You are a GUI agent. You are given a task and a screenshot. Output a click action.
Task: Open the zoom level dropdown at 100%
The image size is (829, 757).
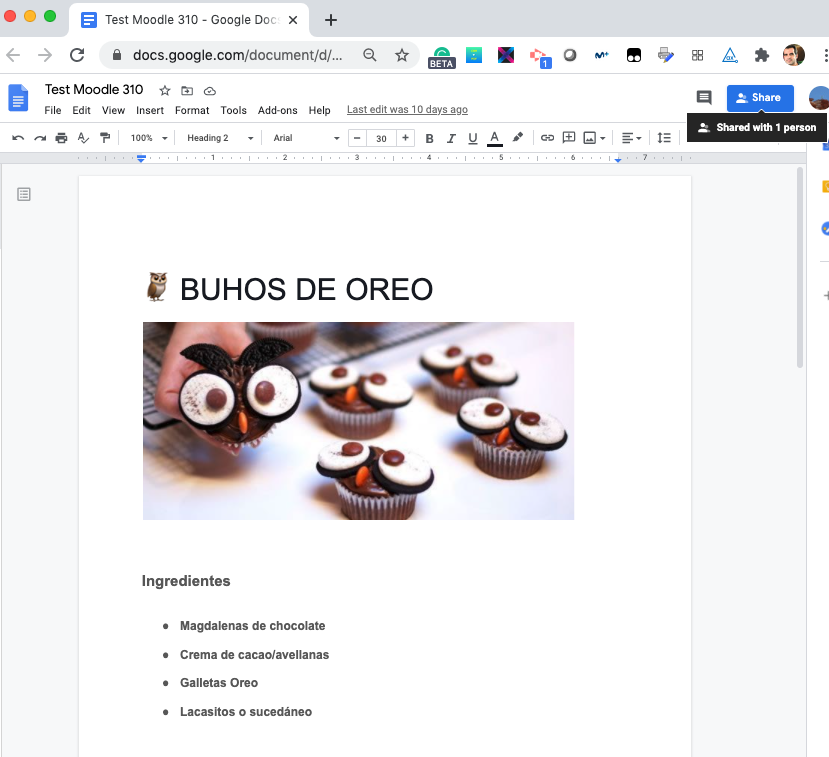coord(149,138)
